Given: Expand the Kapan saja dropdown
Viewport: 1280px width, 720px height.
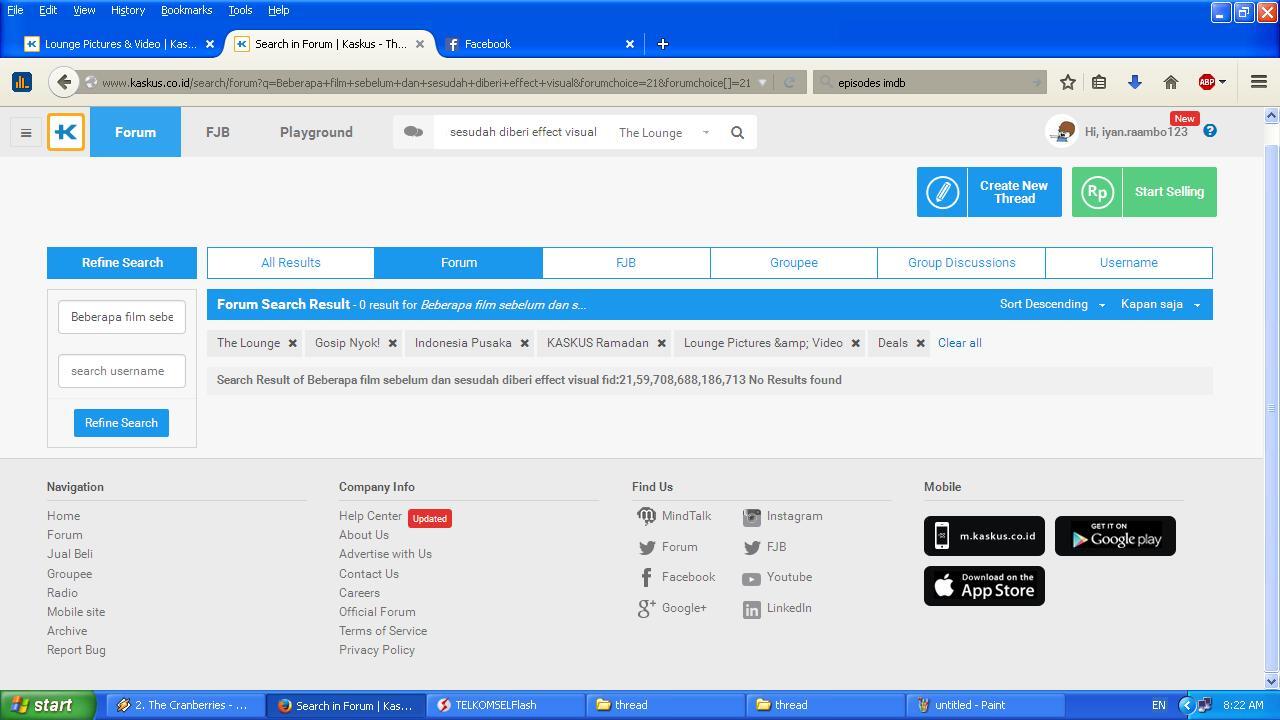Looking at the screenshot, I should pyautogui.click(x=1160, y=304).
